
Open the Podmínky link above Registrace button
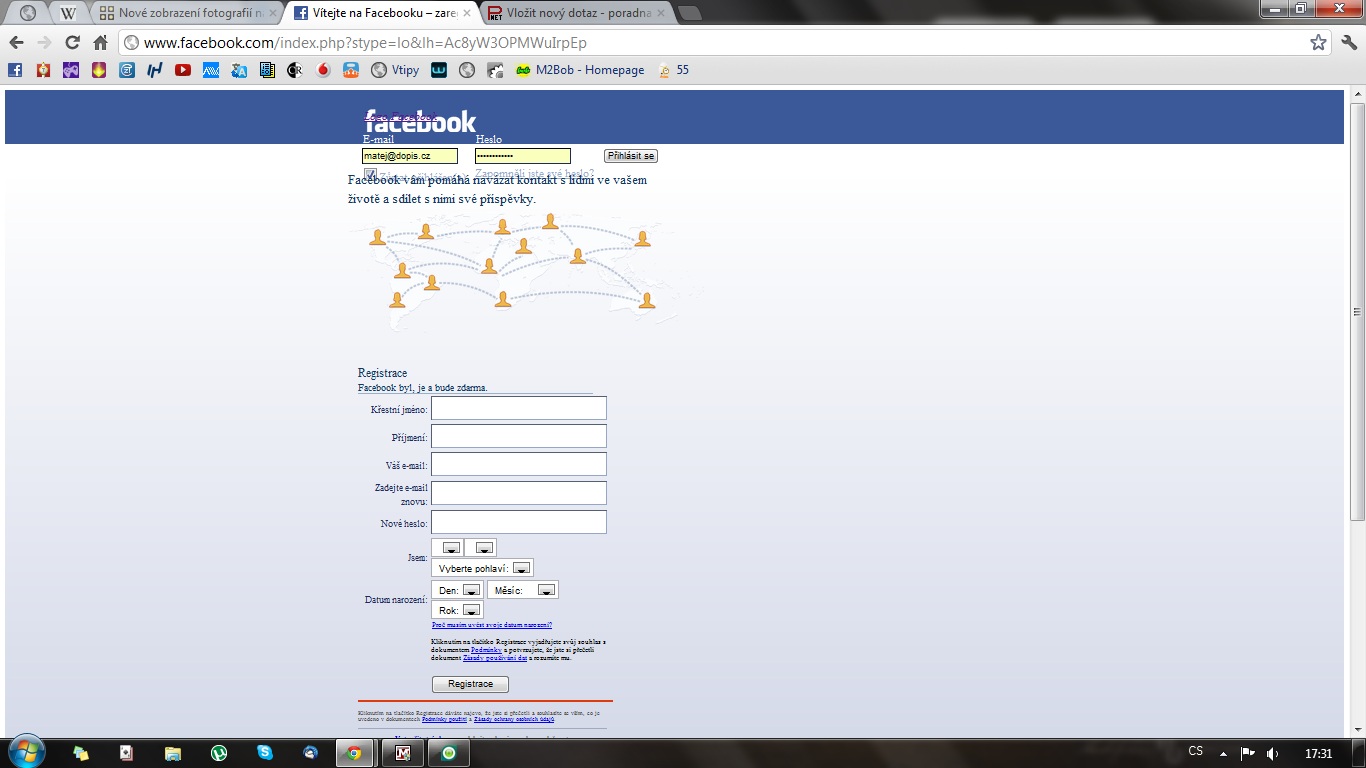click(486, 650)
